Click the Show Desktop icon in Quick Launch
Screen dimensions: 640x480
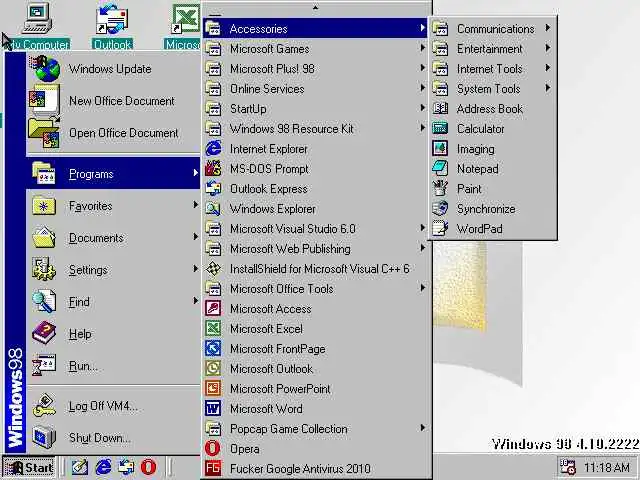click(80, 467)
